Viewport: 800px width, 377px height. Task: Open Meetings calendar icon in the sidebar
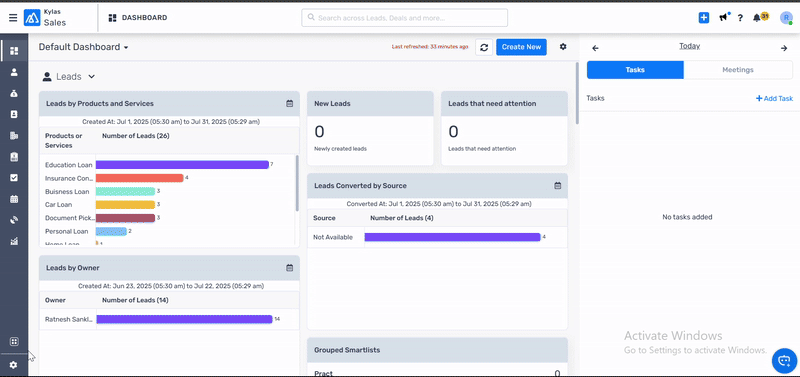[14, 199]
